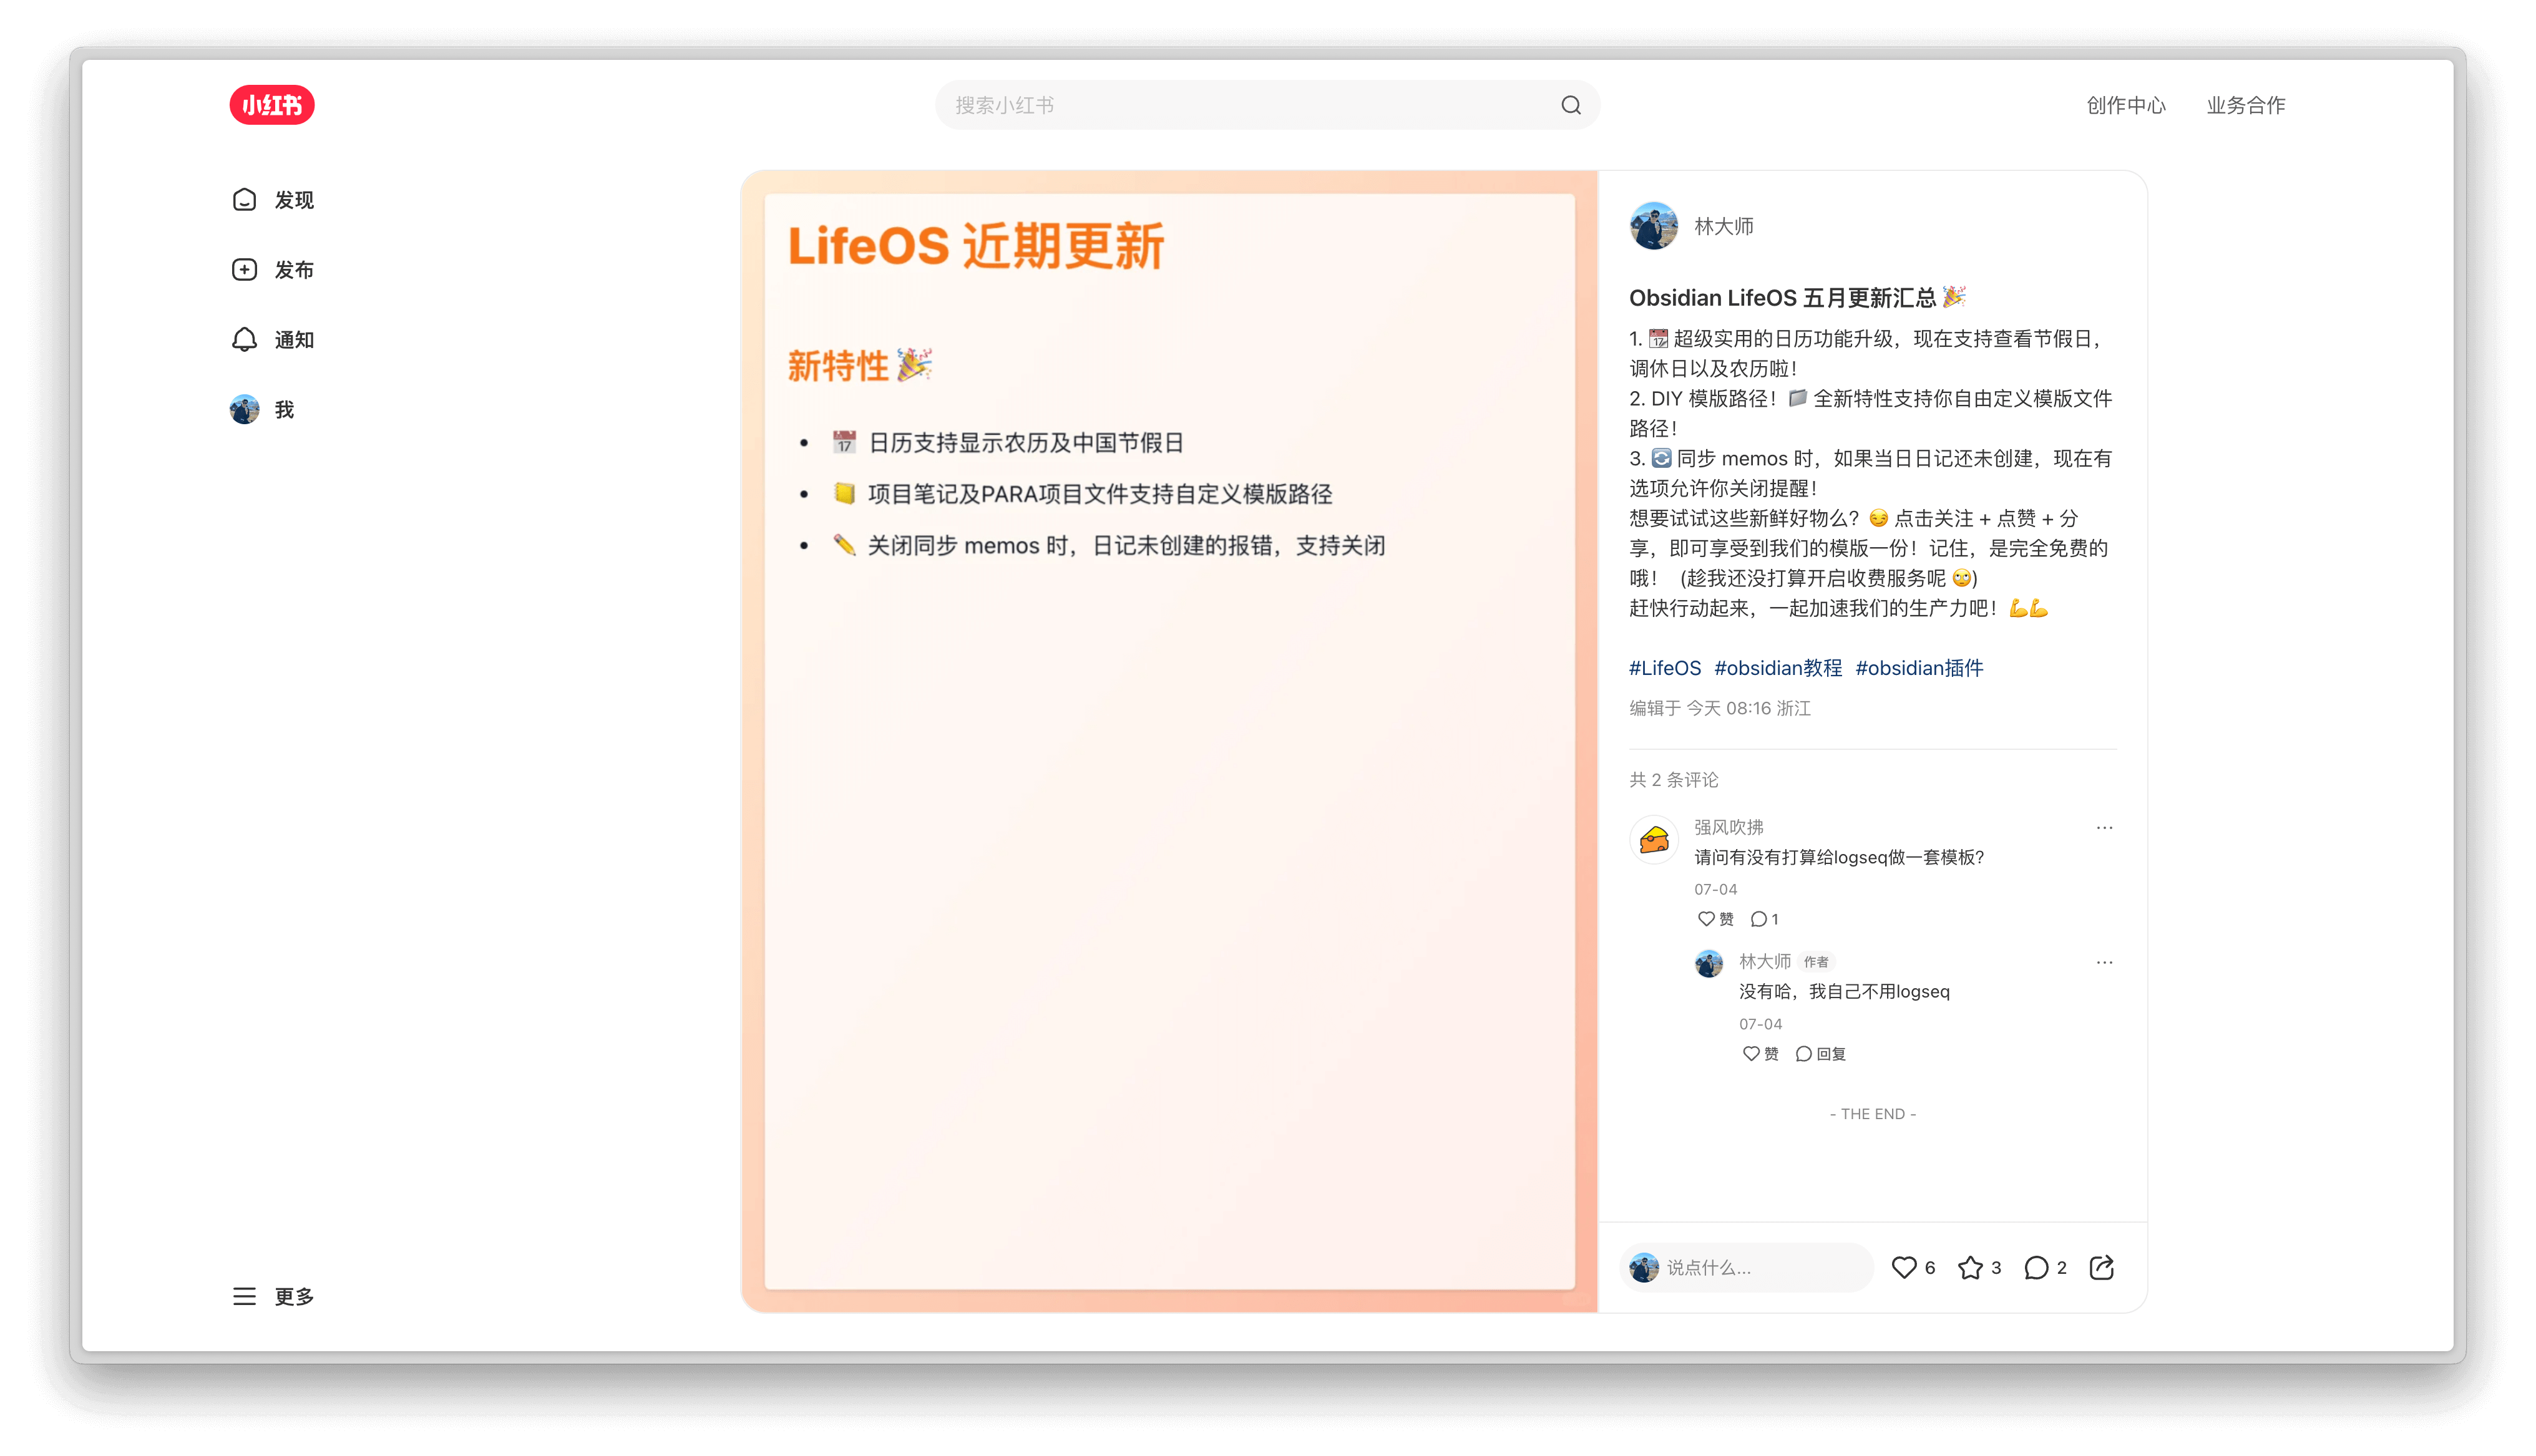Image resolution: width=2536 pixels, height=1456 pixels.
Task: Open 发布 in the sidebar
Action: tap(273, 270)
